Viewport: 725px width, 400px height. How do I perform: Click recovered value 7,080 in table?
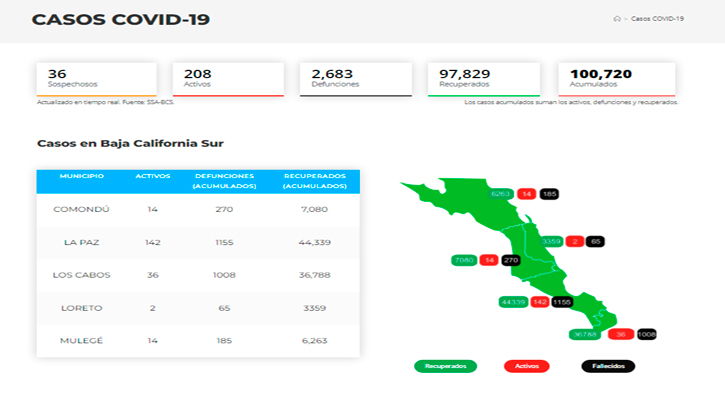point(314,209)
